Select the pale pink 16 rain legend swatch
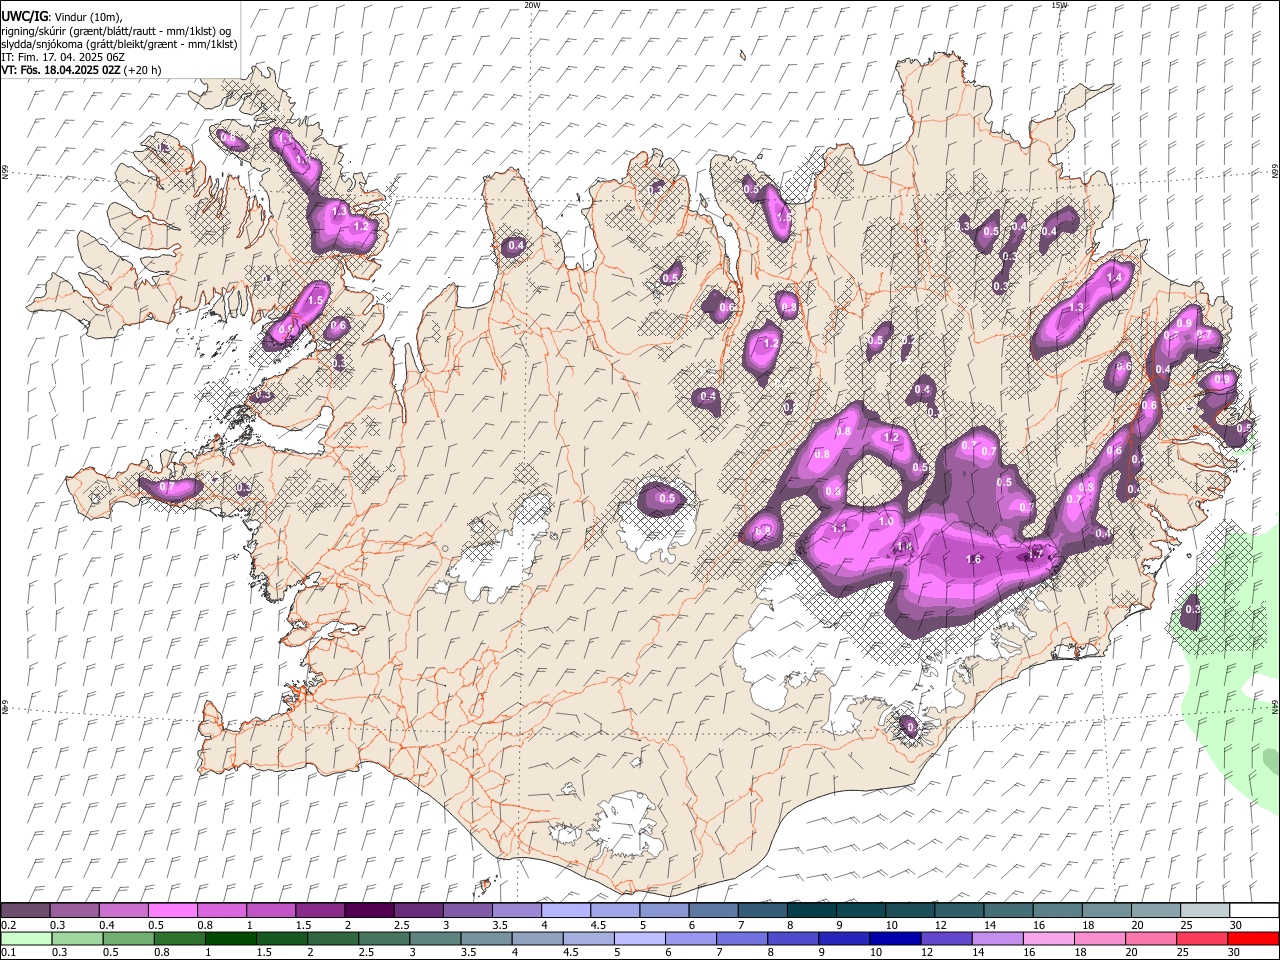Screen dimensions: 1280x960 coord(1047,939)
